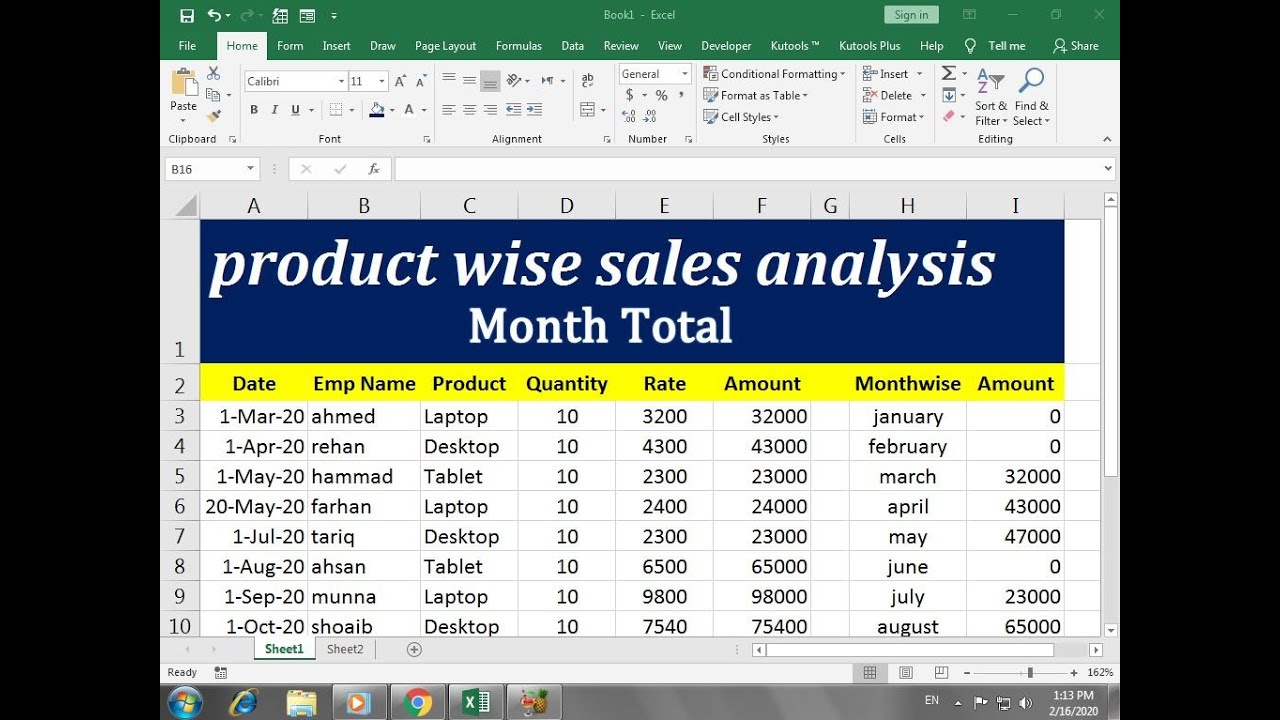Screen dimensions: 1280x720
Task: Open Chrome from the taskbar
Action: (417, 703)
